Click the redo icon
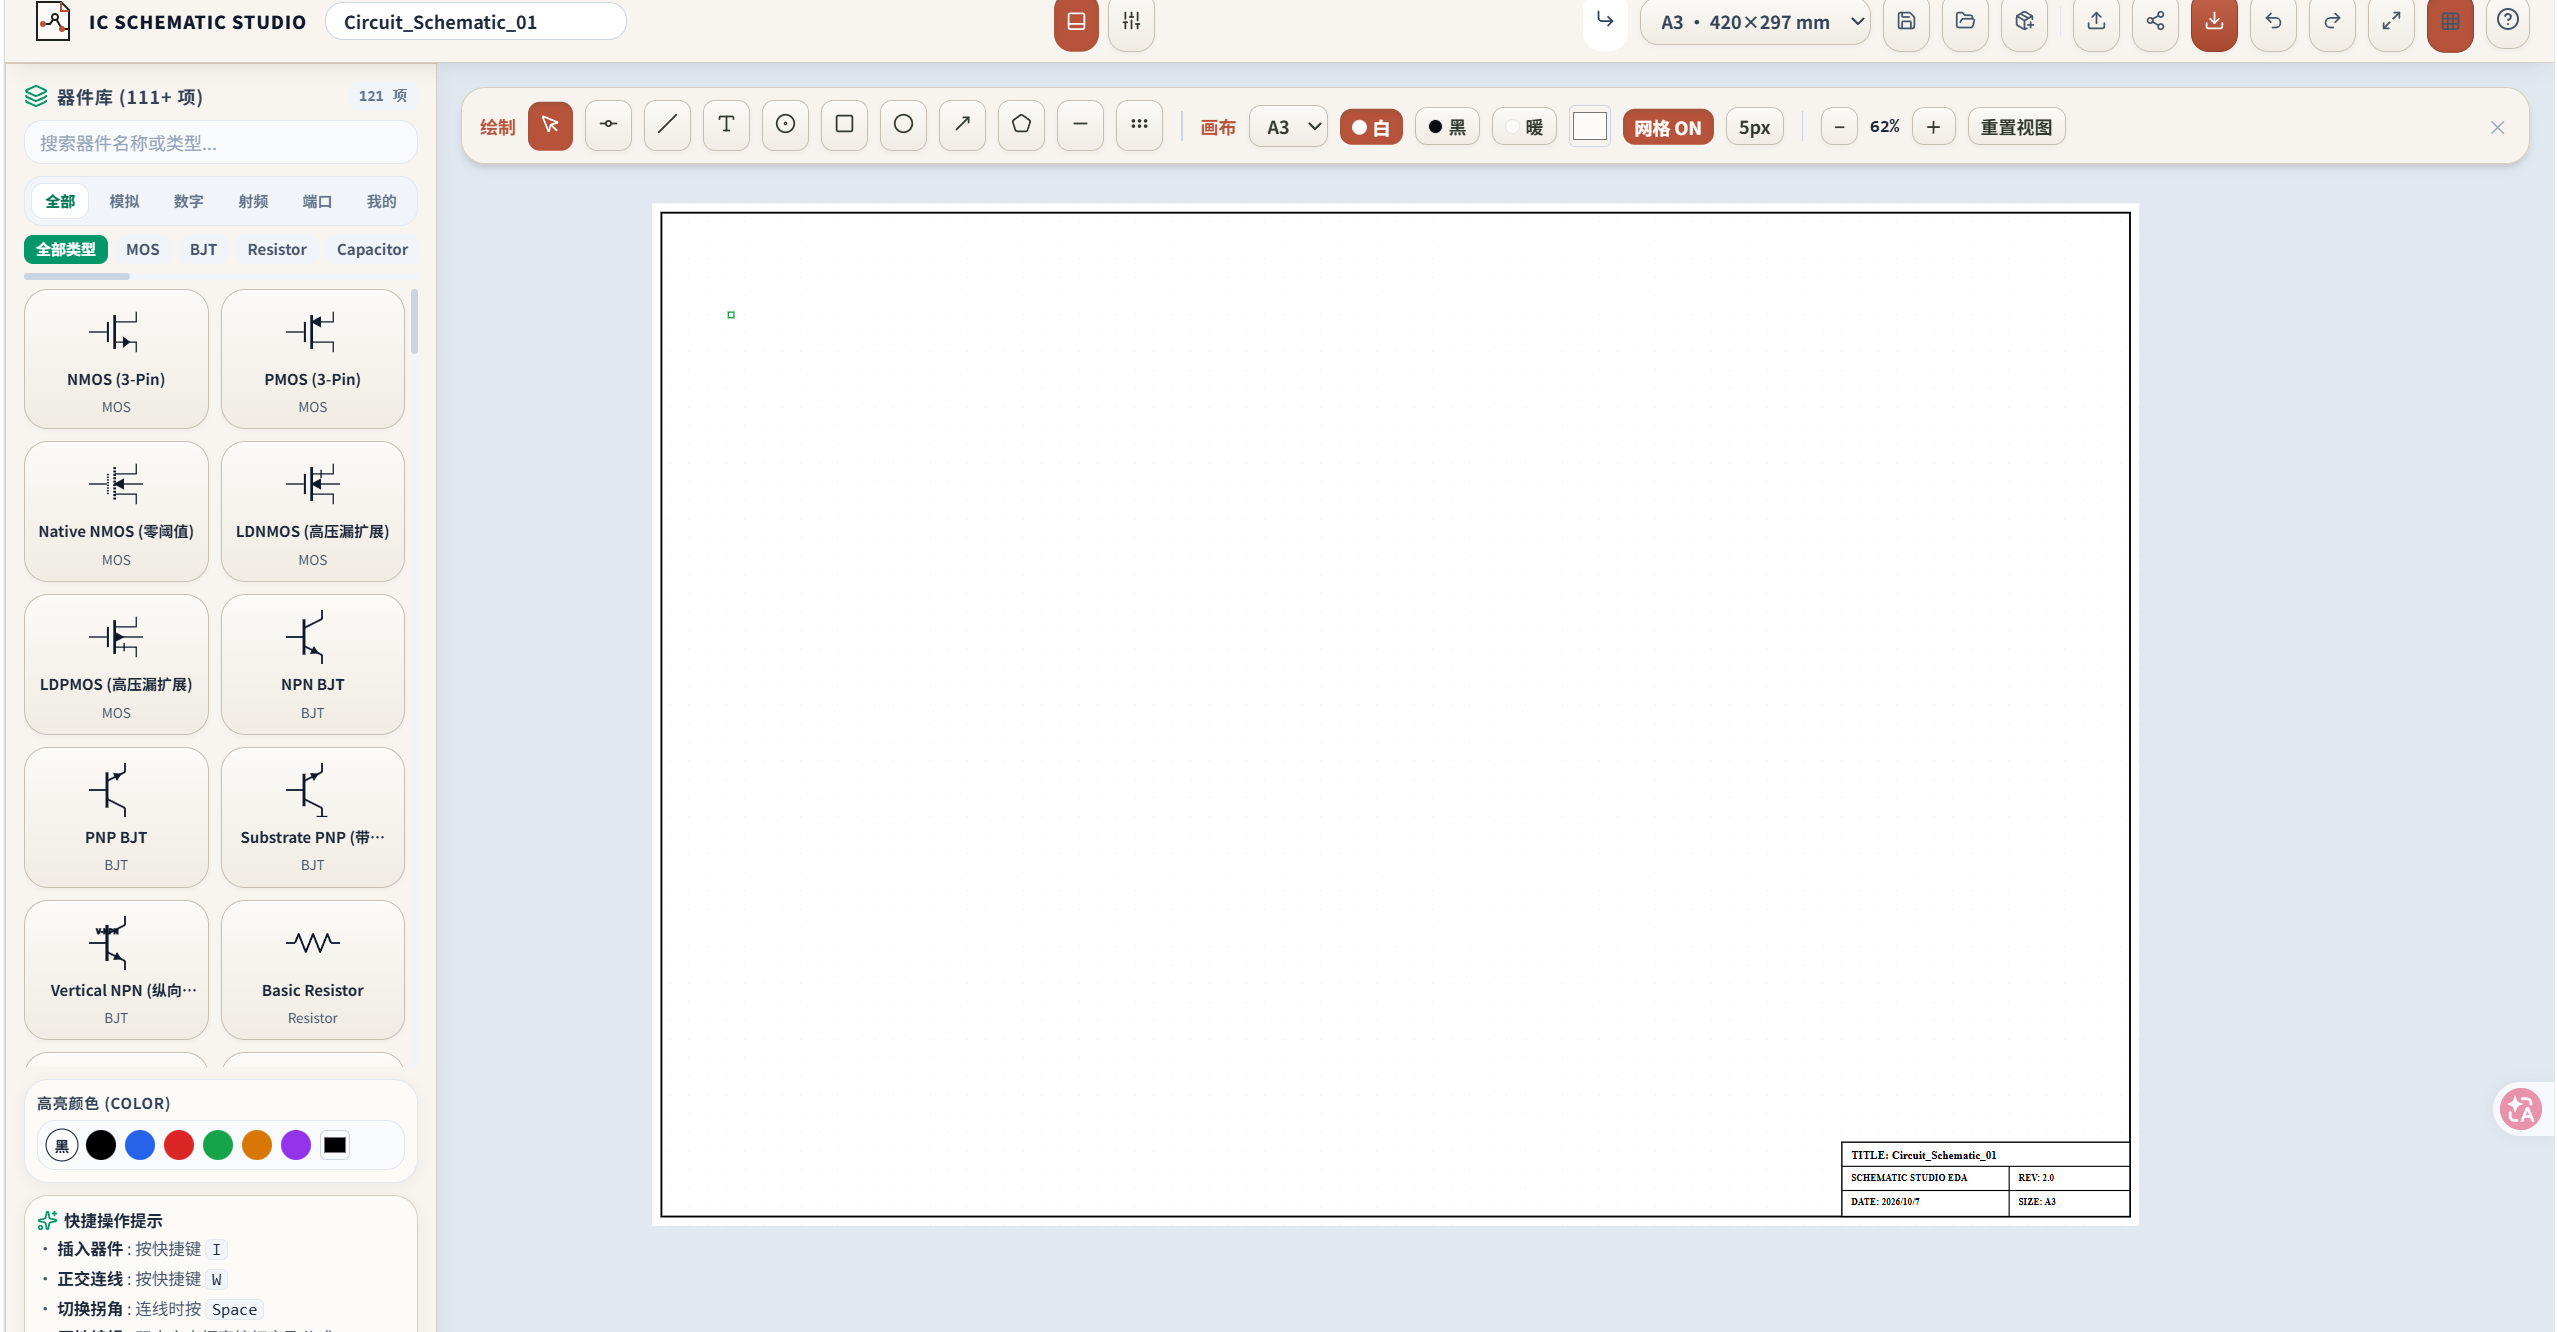Viewport: 2557px width, 1332px height. point(2332,22)
